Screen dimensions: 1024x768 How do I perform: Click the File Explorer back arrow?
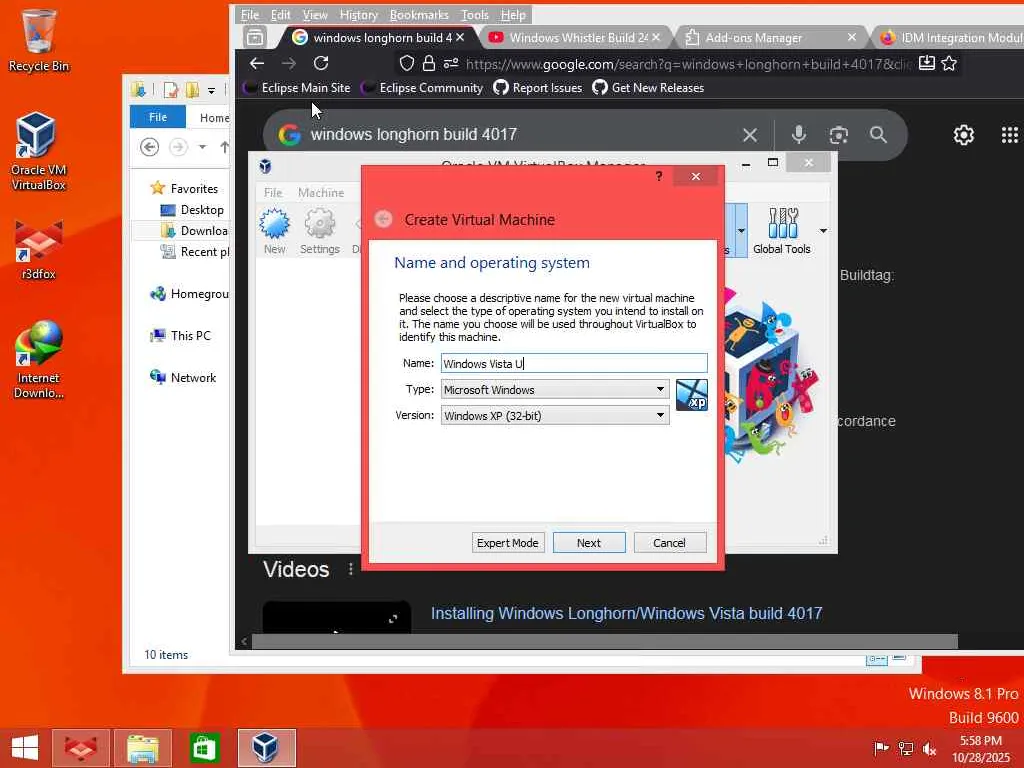150,147
